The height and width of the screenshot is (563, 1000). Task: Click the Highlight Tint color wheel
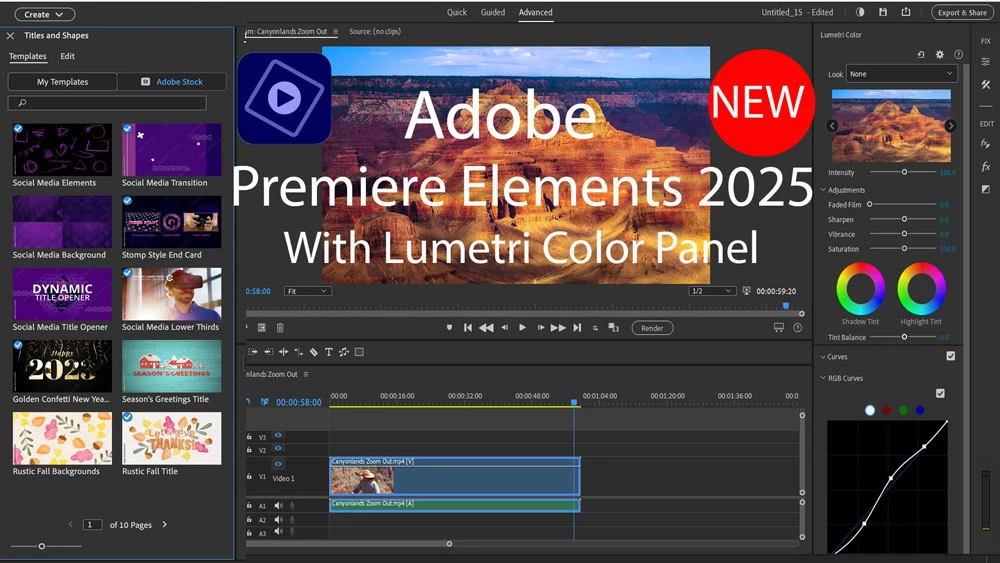(921, 288)
